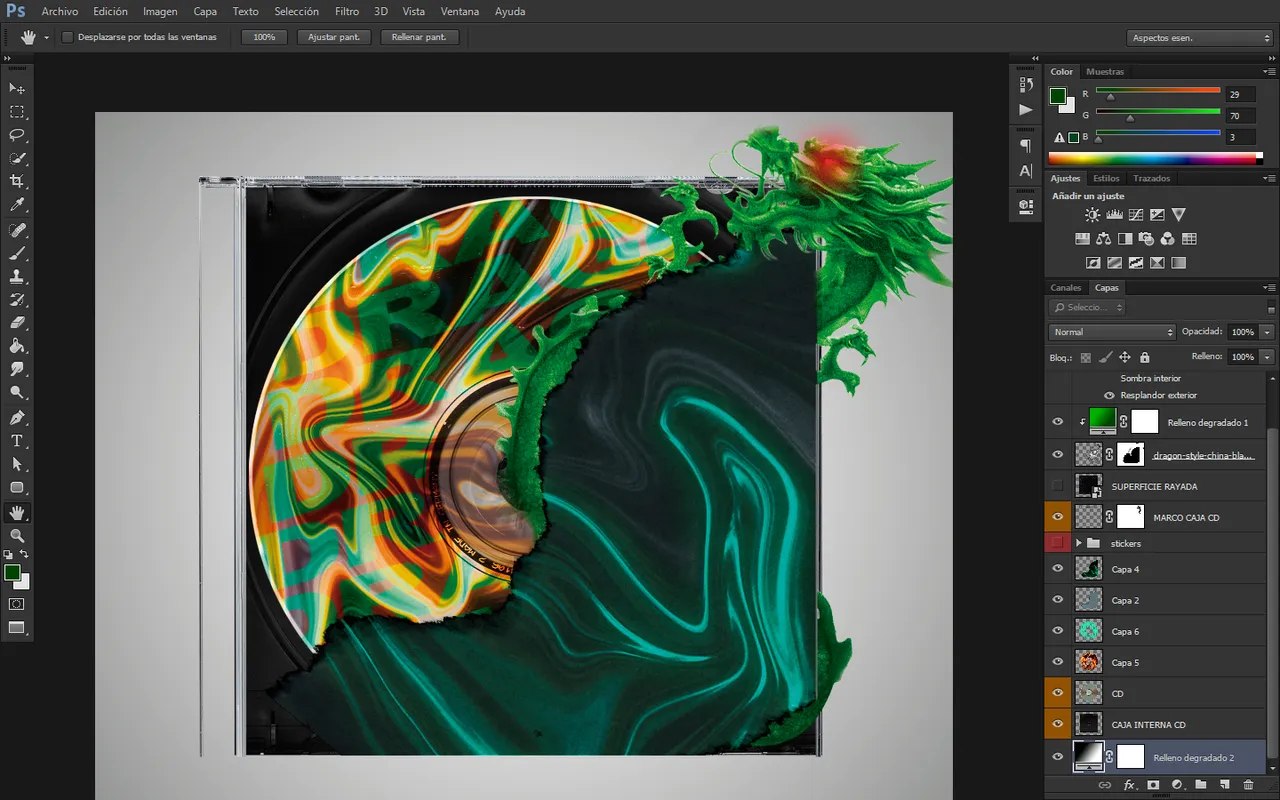Switch to the Estilos tab
This screenshot has width=1280, height=800.
(x=1106, y=179)
